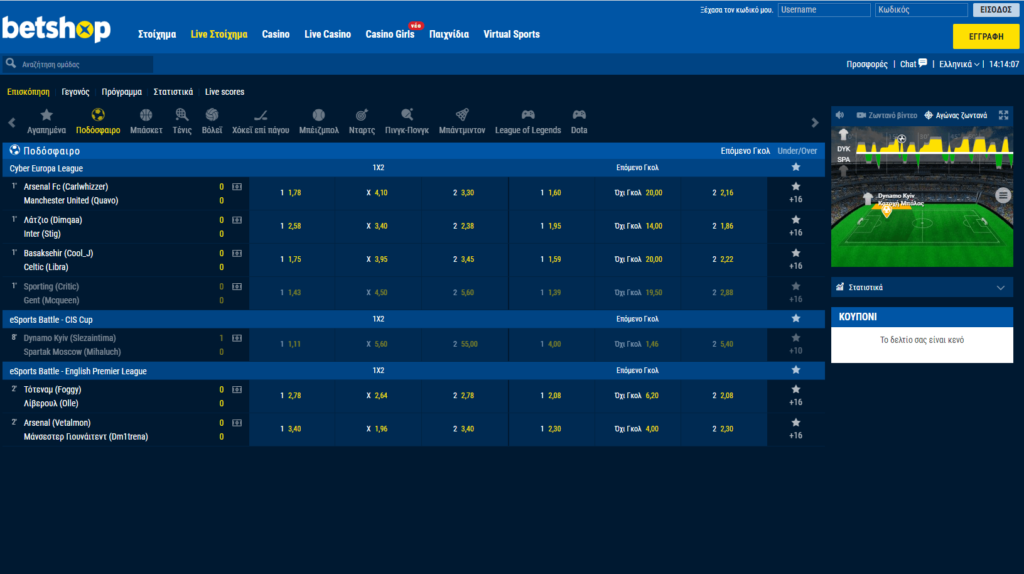This screenshot has height=574, width=1024.
Task: Click the Username input field
Action: 824,10
